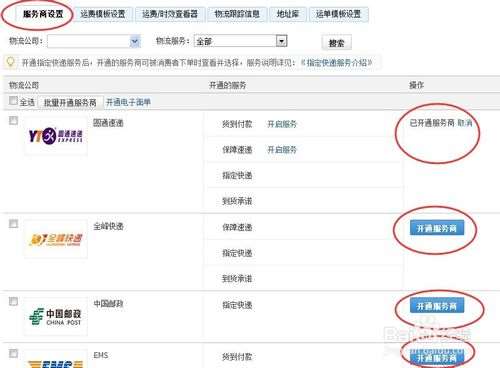Click 保障速递 in the 全峰快递 row
Viewport: 500px width, 368px height.
[237, 227]
